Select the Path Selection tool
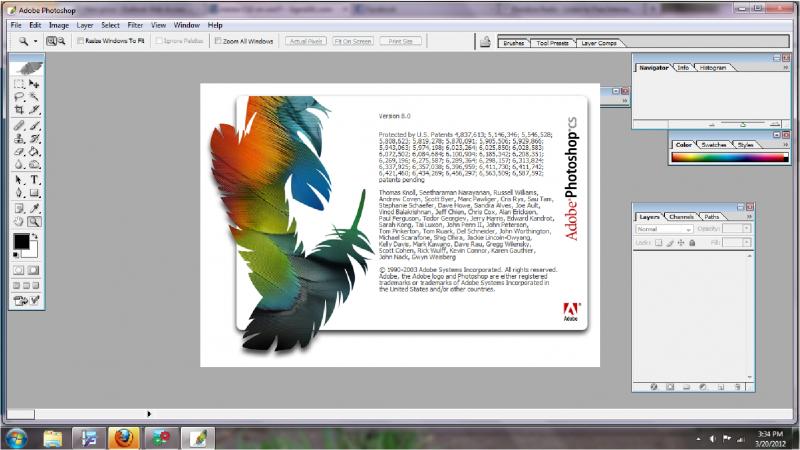 click(19, 180)
